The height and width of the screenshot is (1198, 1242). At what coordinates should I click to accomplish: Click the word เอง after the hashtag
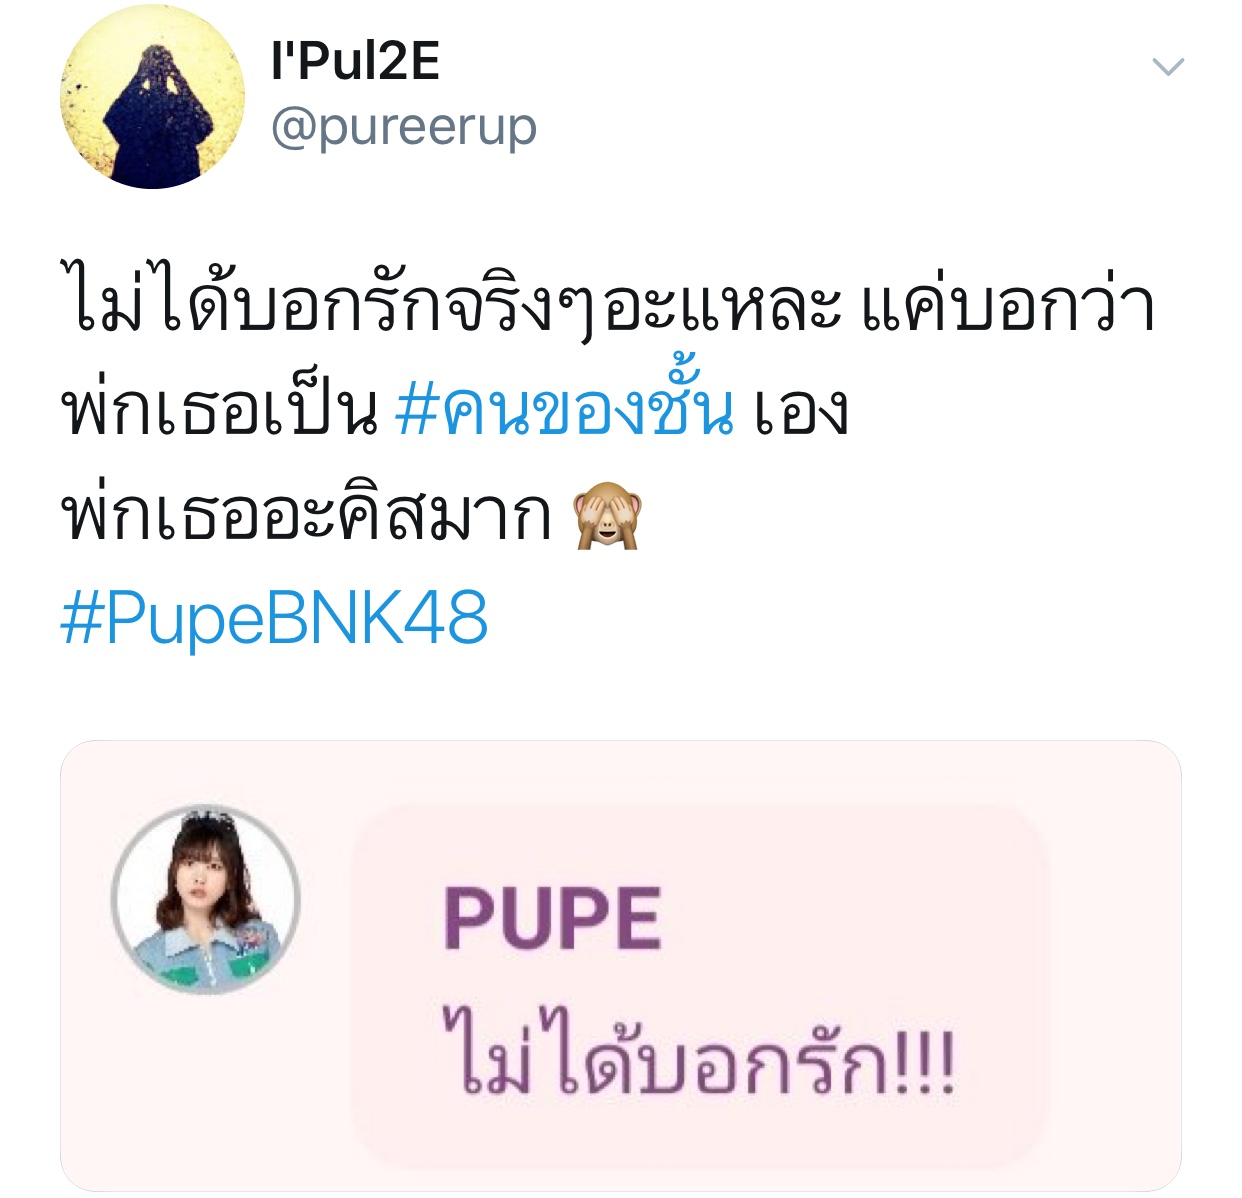point(802,412)
